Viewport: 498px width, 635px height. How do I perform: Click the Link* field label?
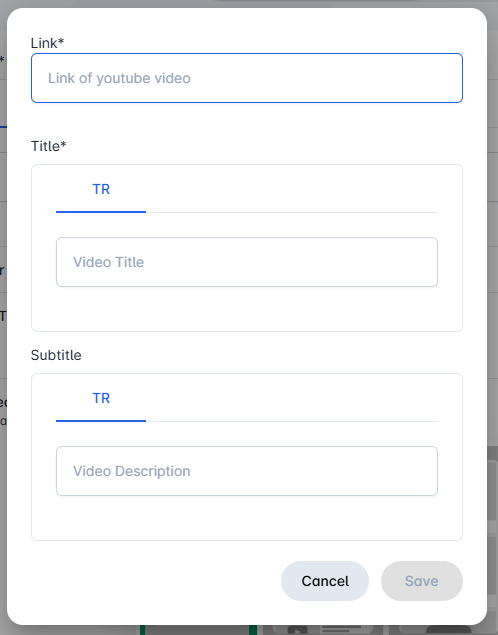click(47, 43)
